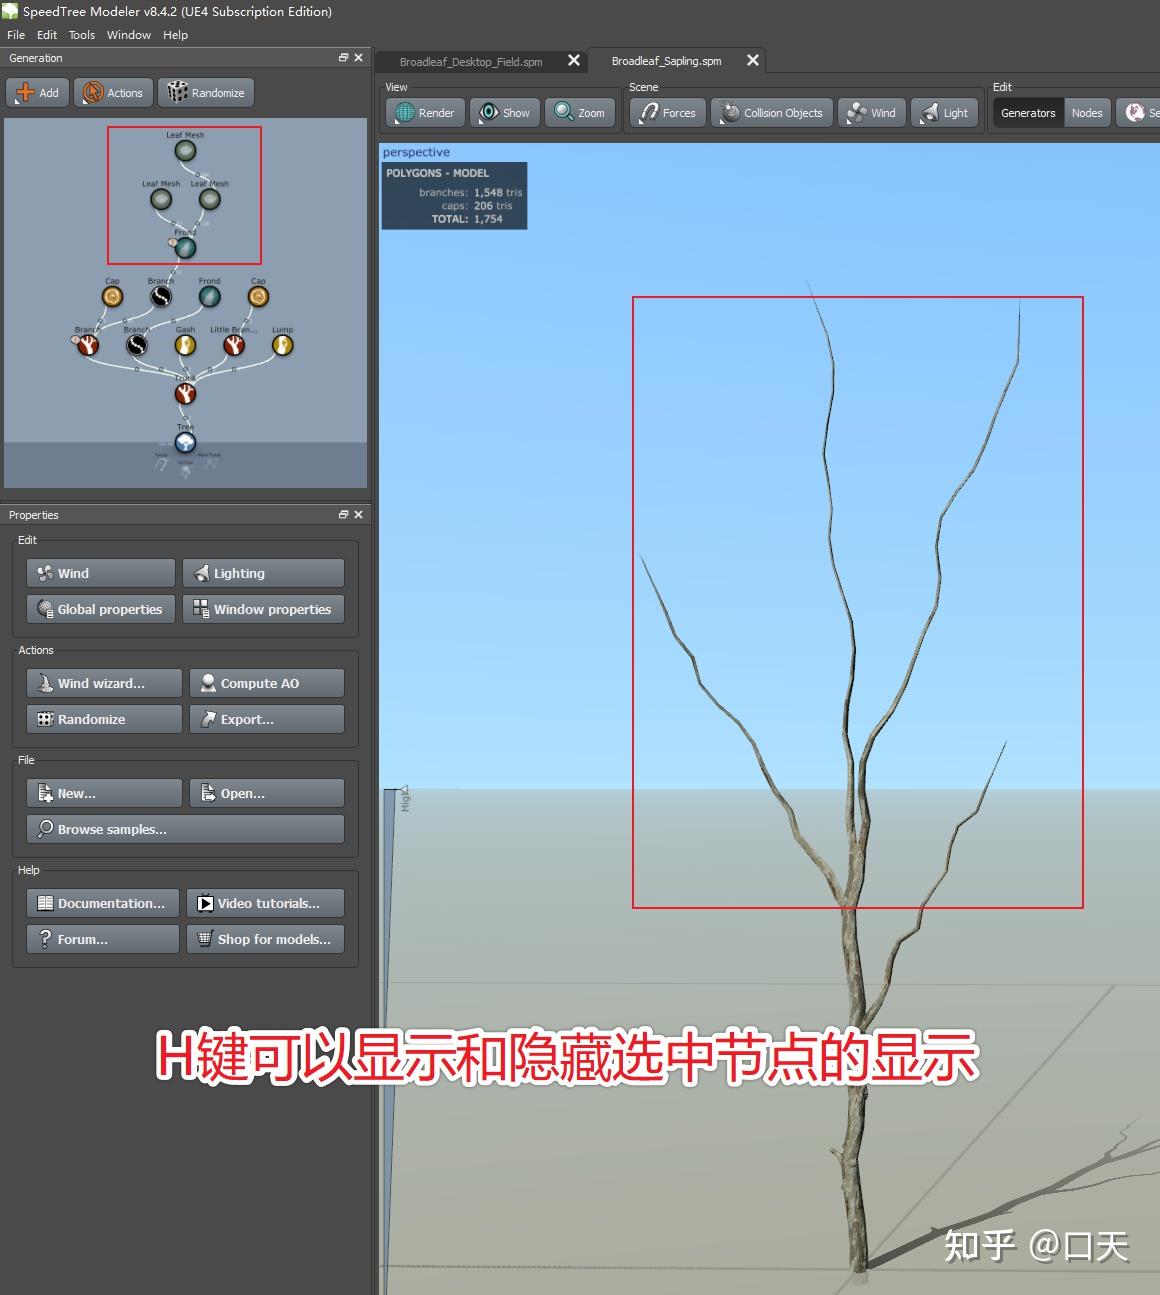This screenshot has width=1160, height=1295.
Task: Switch to the Broadleaf_Desktop_Field.spm tab
Action: tap(470, 61)
